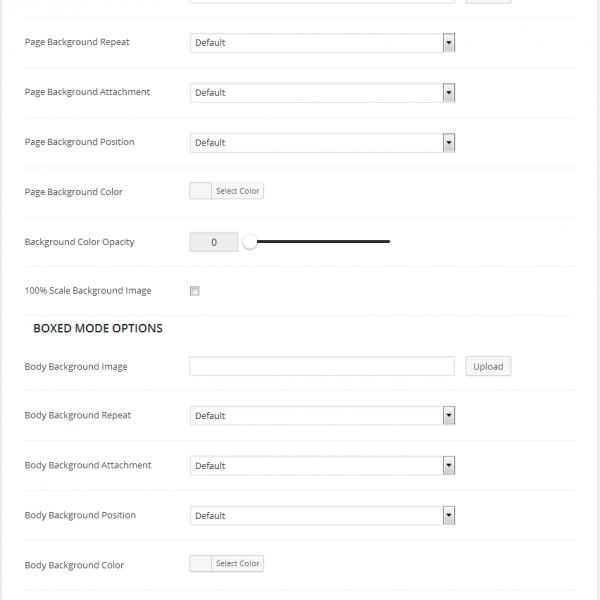Click the Background Color Opacity value box

pyautogui.click(x=214, y=242)
